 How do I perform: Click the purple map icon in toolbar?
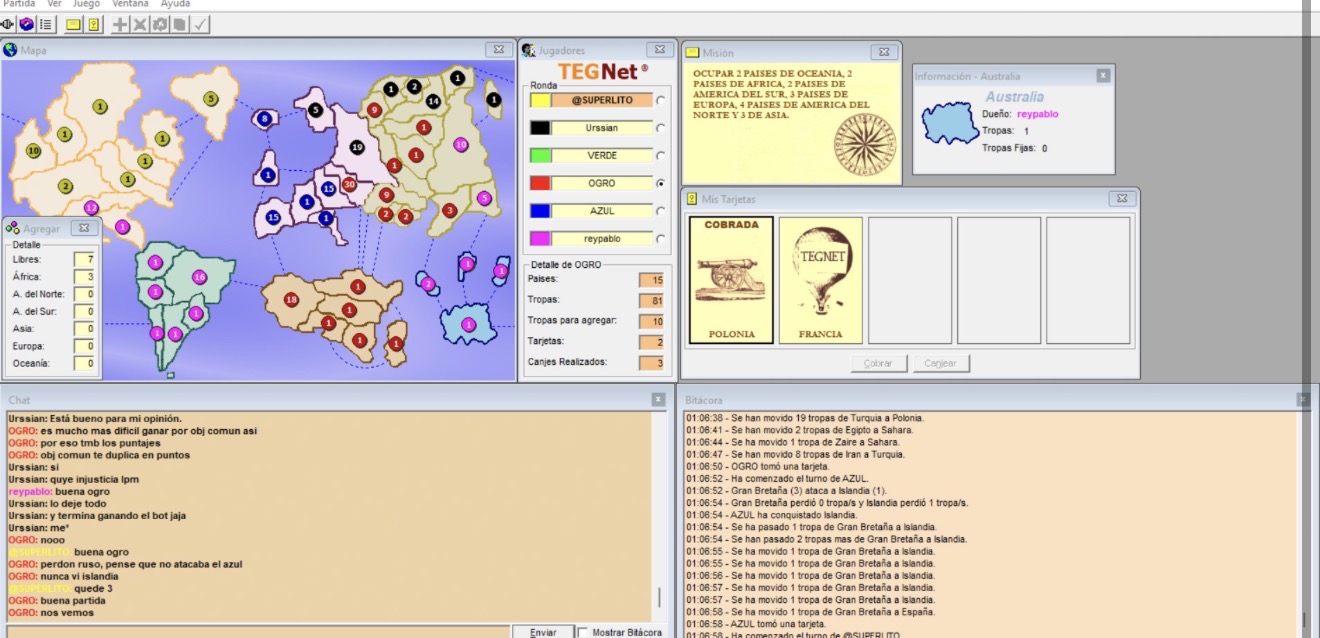(27, 24)
